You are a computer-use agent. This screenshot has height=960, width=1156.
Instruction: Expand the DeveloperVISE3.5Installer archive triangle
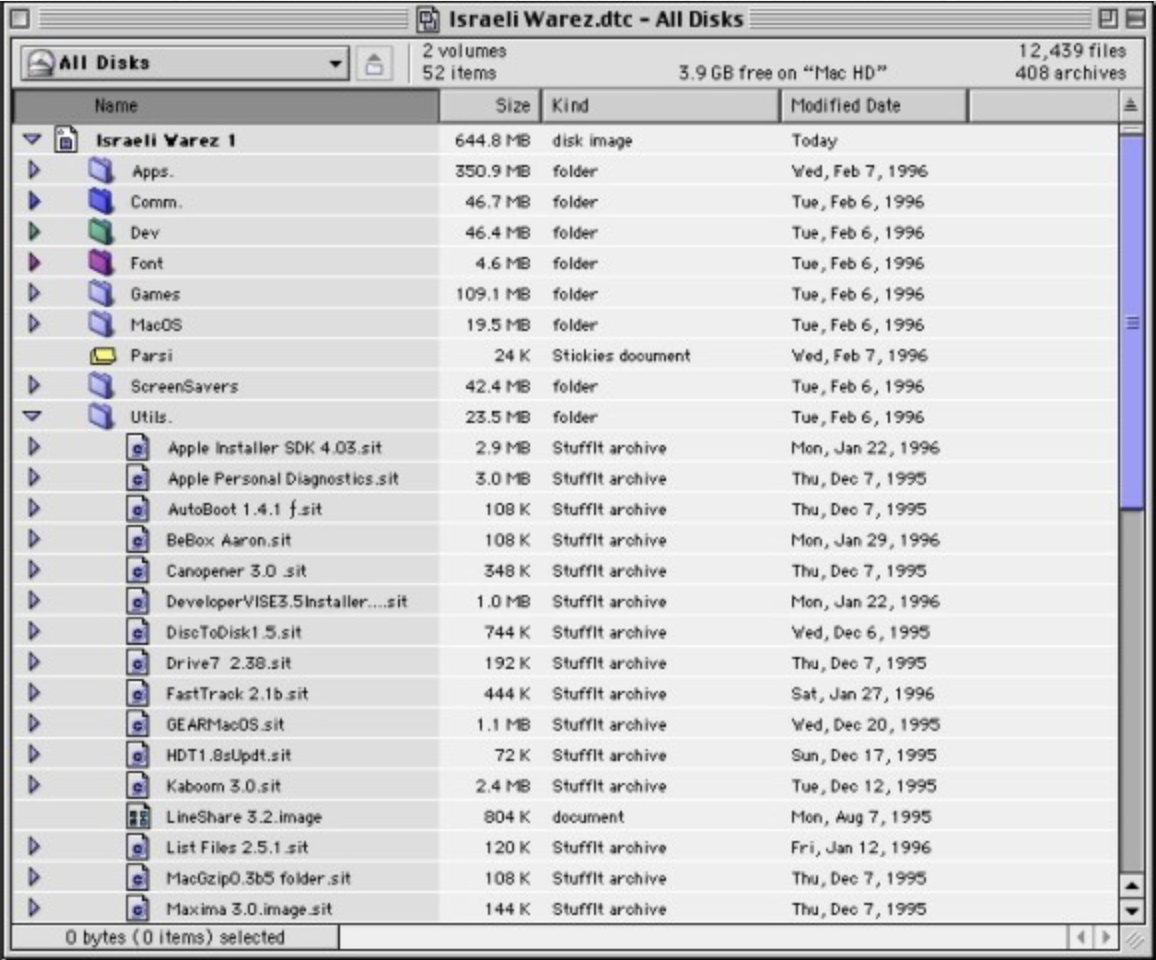(x=34, y=600)
